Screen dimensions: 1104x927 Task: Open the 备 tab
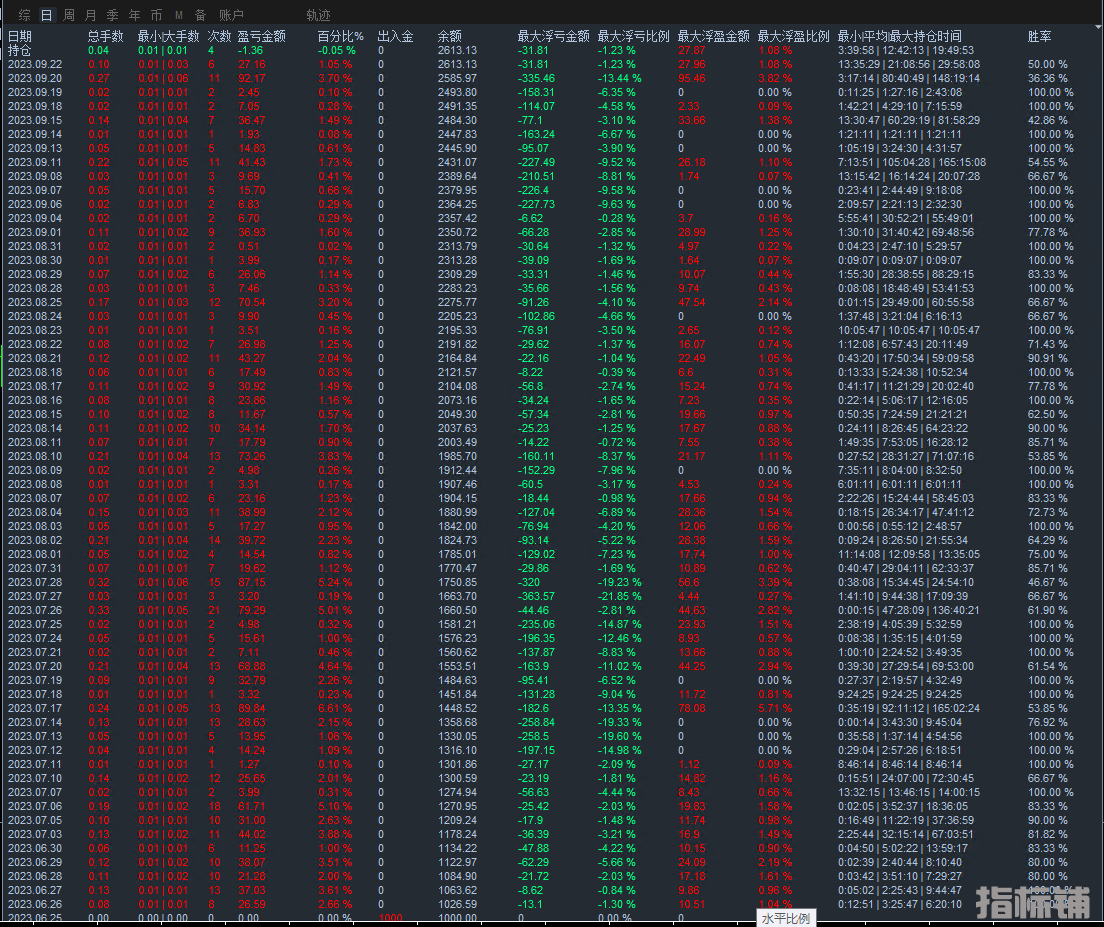coord(201,15)
